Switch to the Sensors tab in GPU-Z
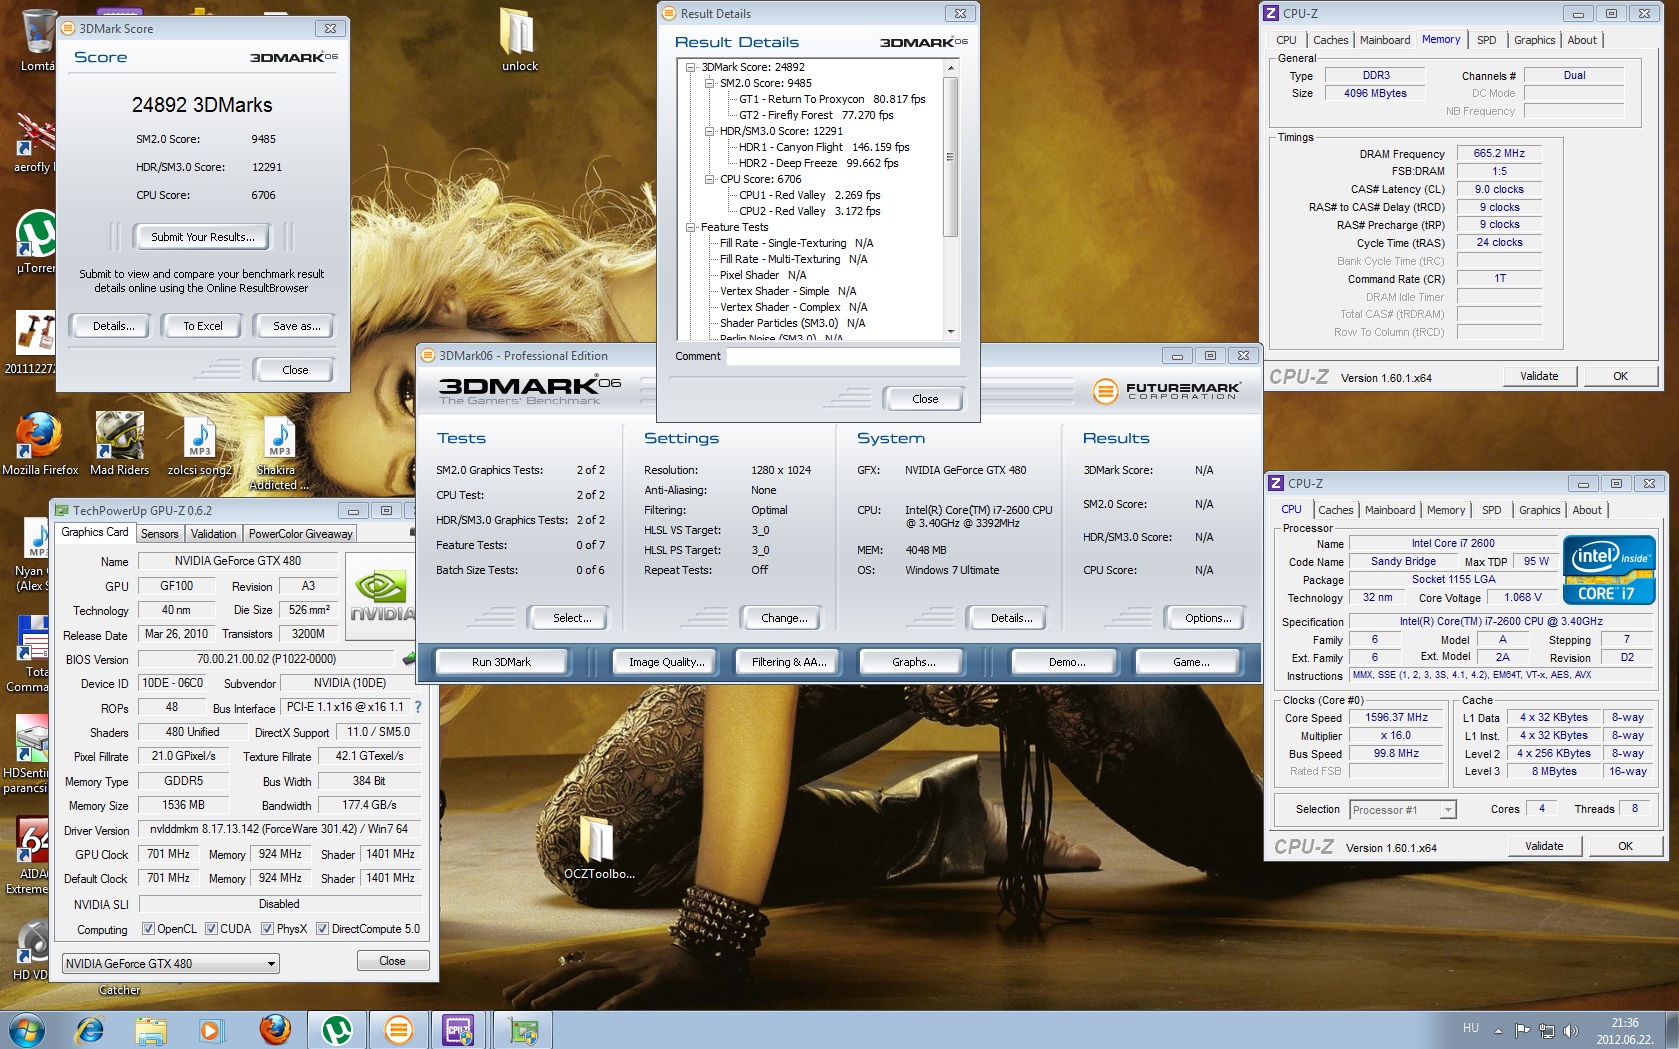Viewport: 1679px width, 1049px height. (x=160, y=534)
